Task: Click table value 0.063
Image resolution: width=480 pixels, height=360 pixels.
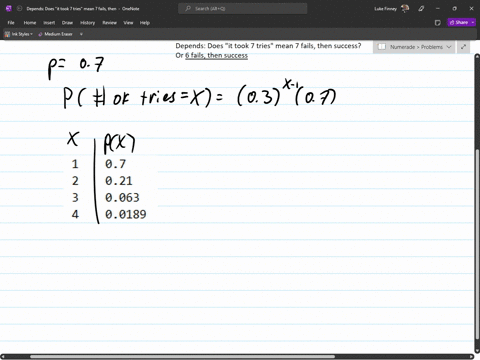Action: coord(122,197)
